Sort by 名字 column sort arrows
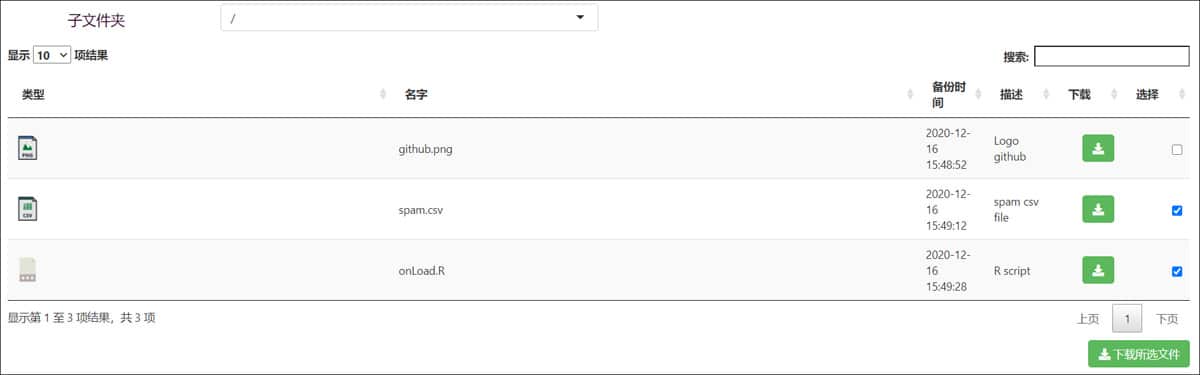Viewport: 1200px width, 375px height. (x=909, y=95)
